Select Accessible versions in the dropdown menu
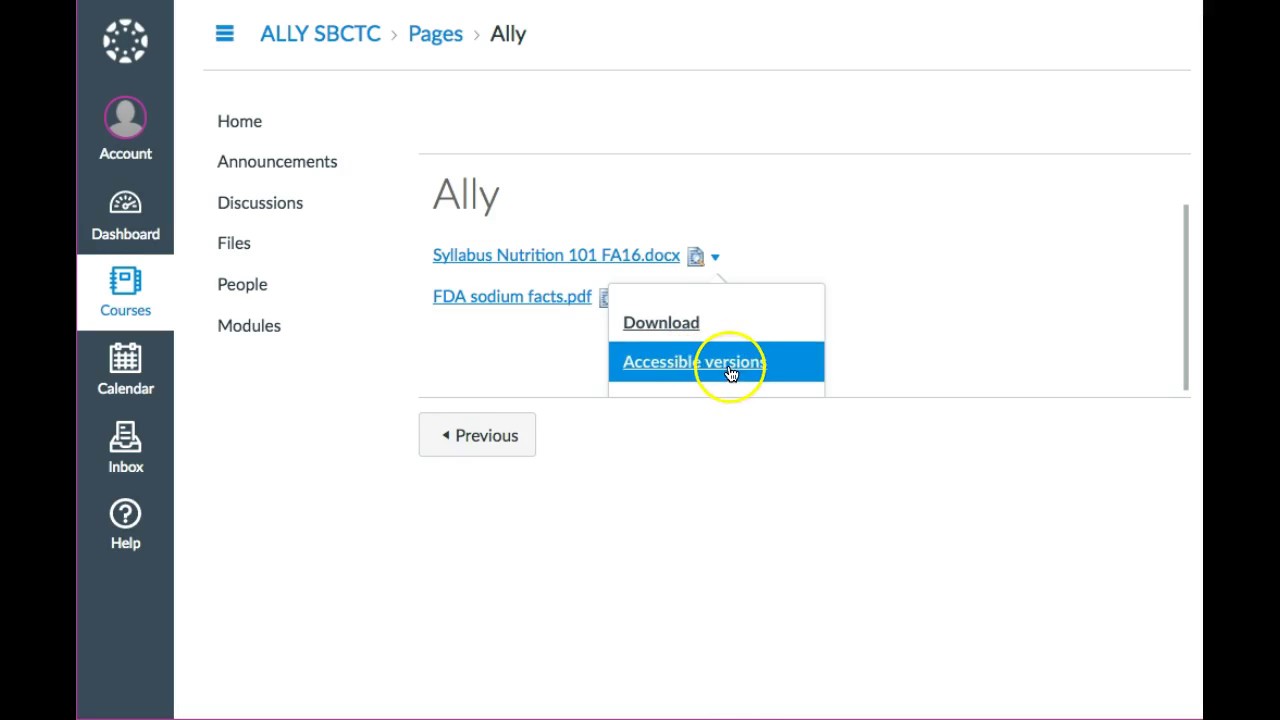The image size is (1280, 720). pyautogui.click(x=693, y=362)
